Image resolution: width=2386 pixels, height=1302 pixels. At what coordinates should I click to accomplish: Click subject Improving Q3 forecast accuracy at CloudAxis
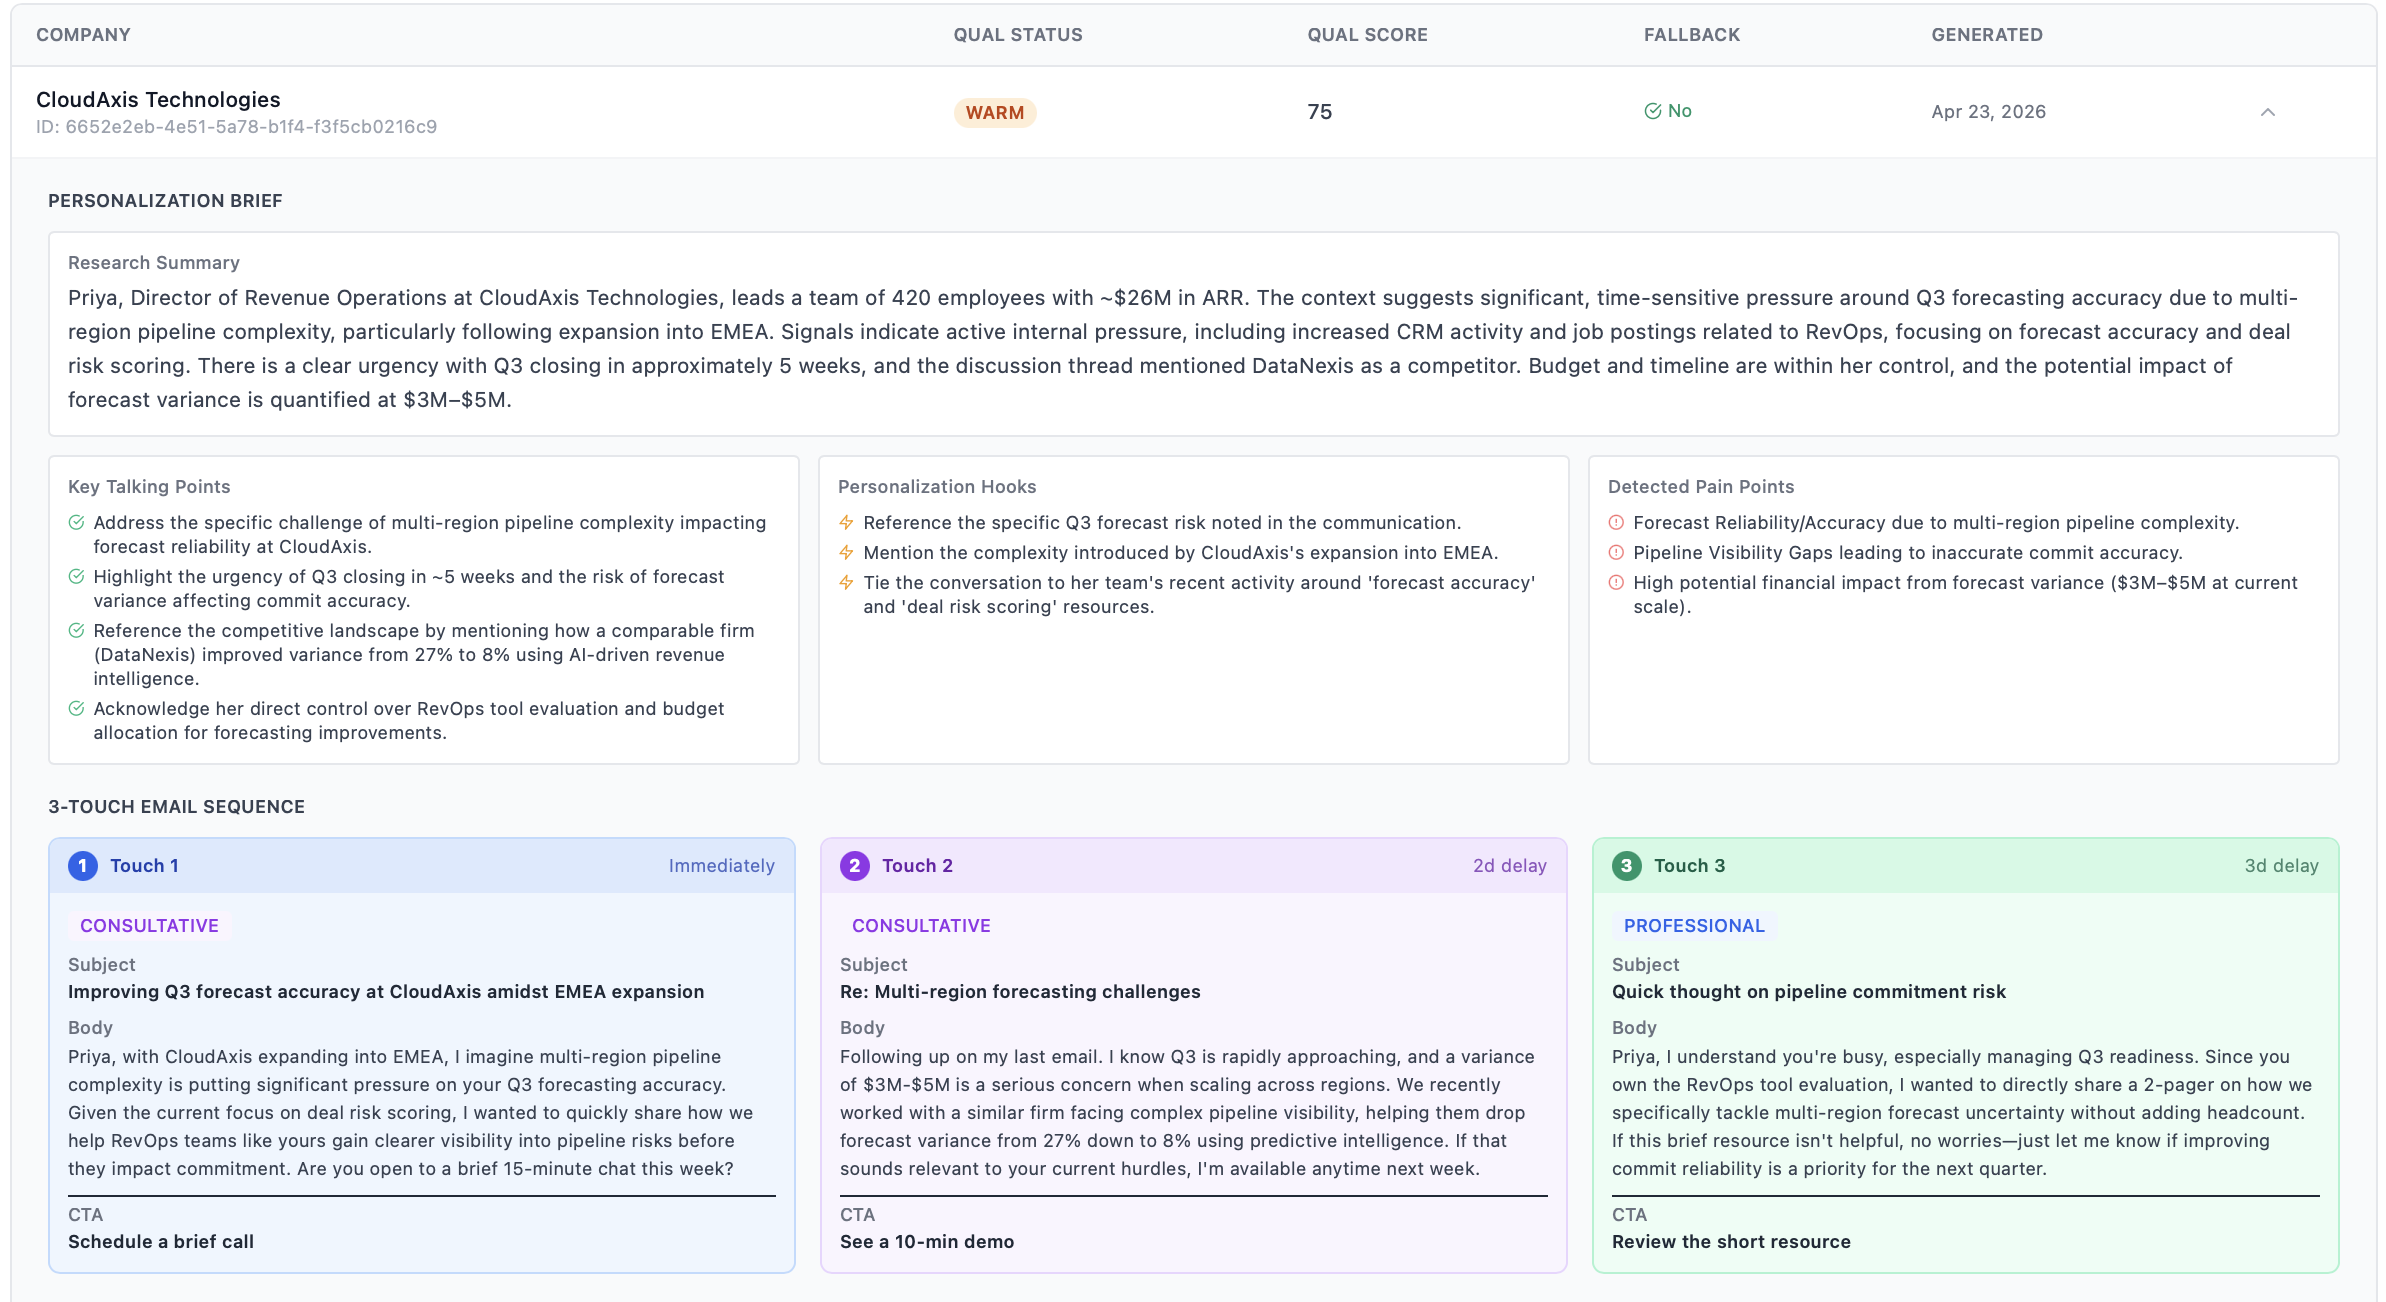coord(386,992)
